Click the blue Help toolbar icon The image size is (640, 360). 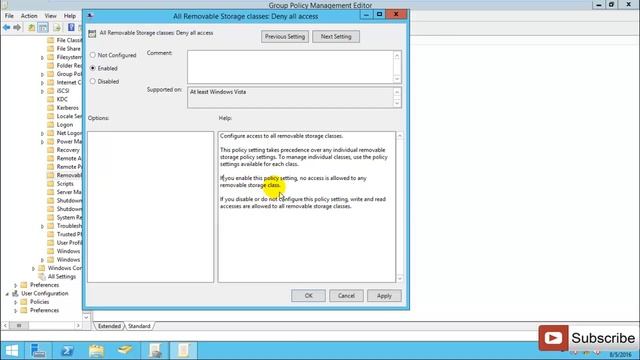pyautogui.click(x=71, y=27)
